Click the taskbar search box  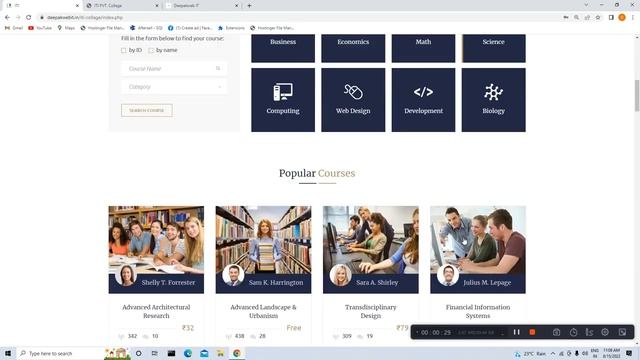(x=61, y=353)
